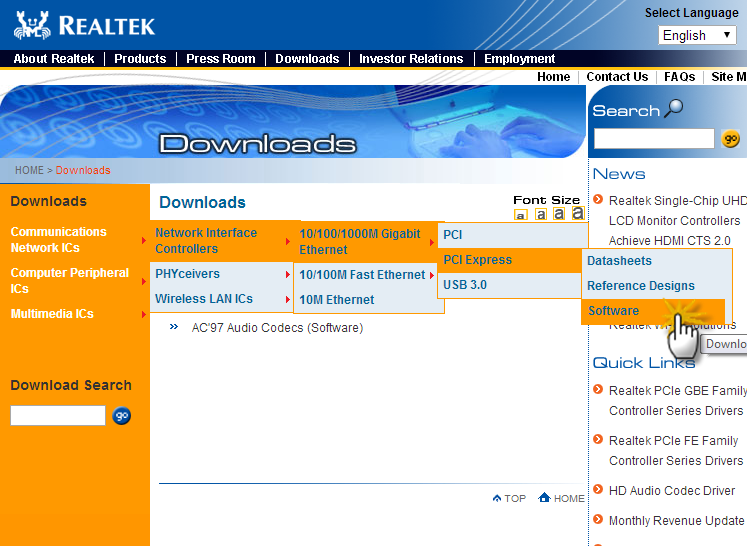This screenshot has width=747, height=546.
Task: Open Investor Relations in top navigation
Action: [x=411, y=59]
